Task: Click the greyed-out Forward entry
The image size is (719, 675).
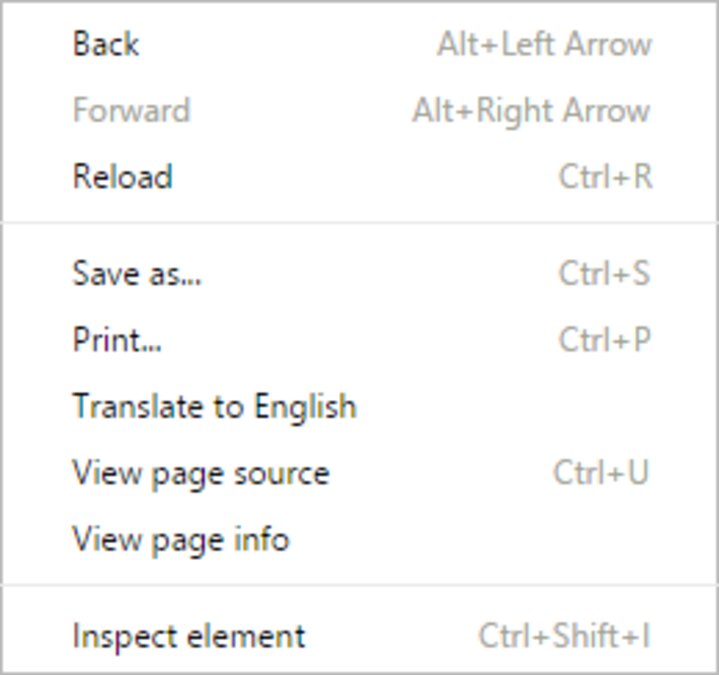Action: click(131, 110)
